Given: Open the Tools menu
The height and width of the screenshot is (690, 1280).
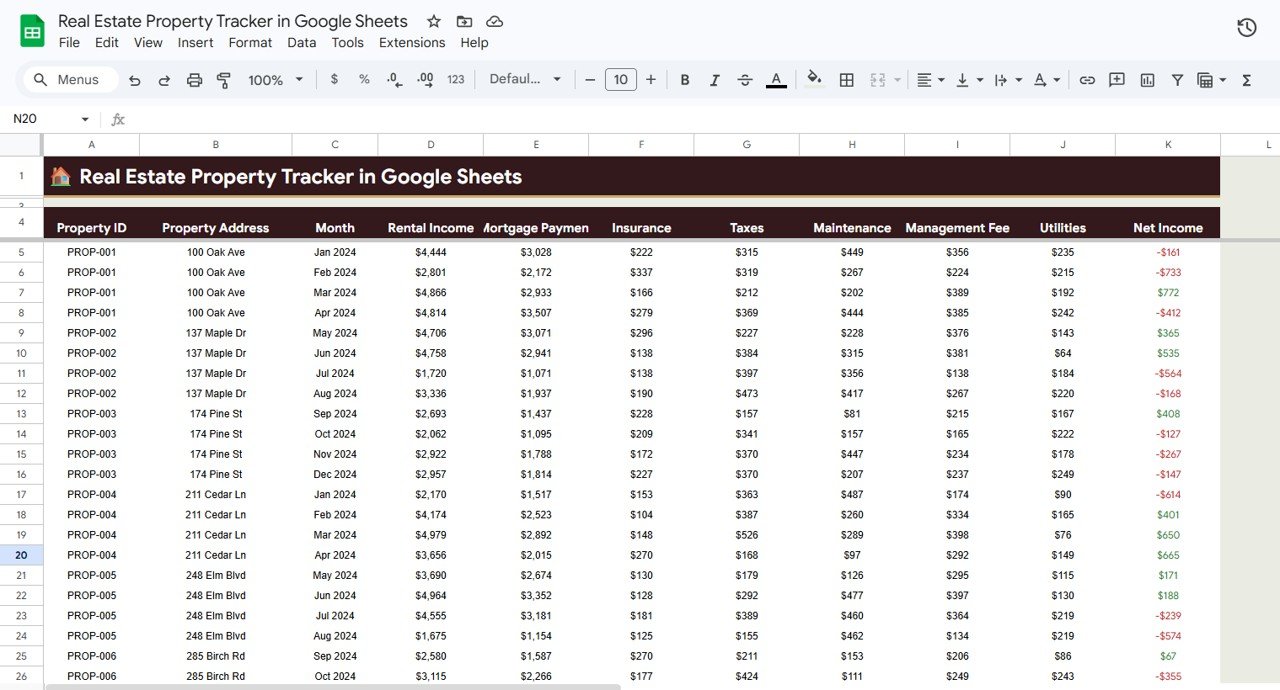Looking at the screenshot, I should click(348, 42).
